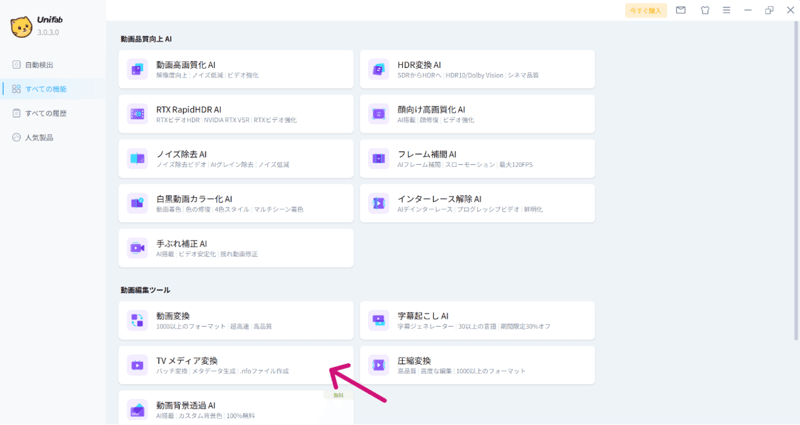Viewport: 800px width, 425px height.
Task: Click the 動画品質向上 AI section heading
Action: pyautogui.click(x=146, y=39)
